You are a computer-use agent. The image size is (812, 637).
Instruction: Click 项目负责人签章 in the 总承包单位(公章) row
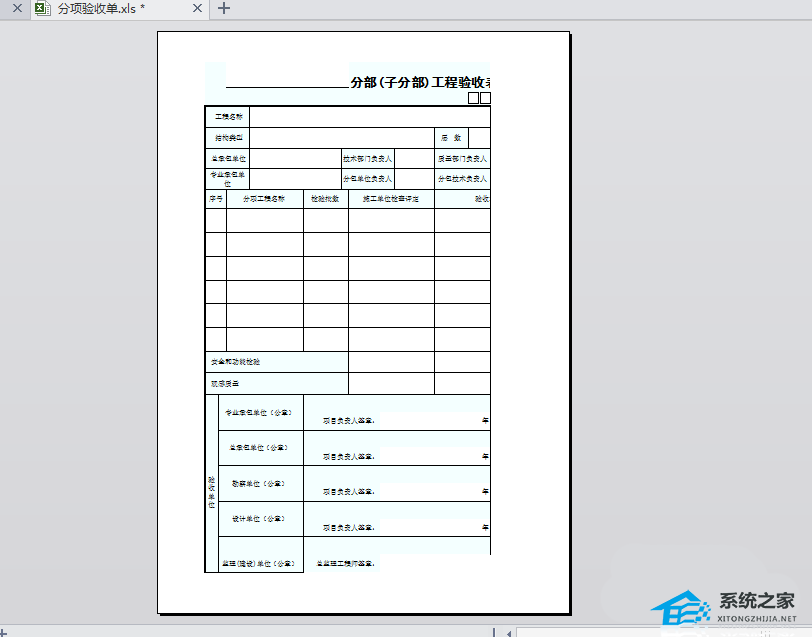coord(349,457)
